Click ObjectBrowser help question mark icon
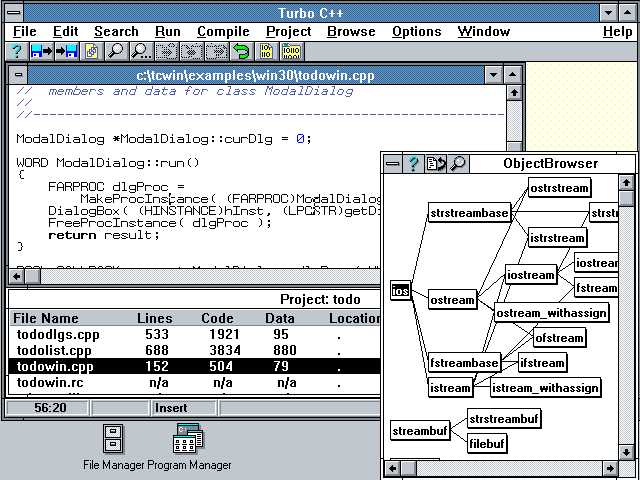The width and height of the screenshot is (640, 480). tap(413, 163)
